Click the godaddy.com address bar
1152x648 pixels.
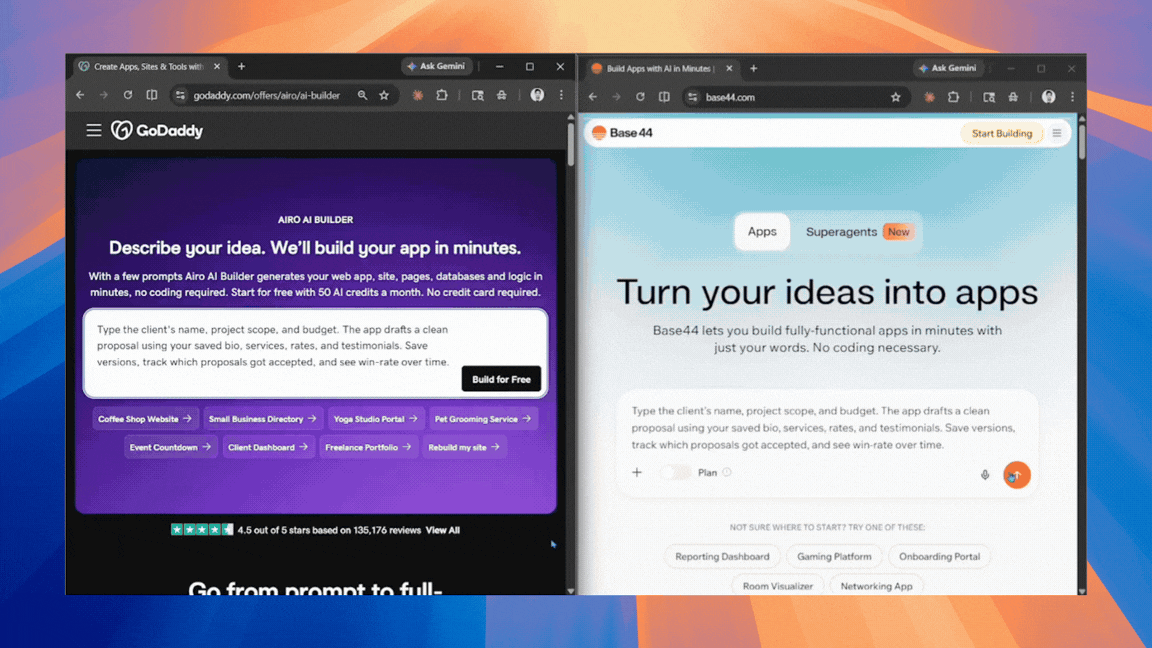point(267,96)
